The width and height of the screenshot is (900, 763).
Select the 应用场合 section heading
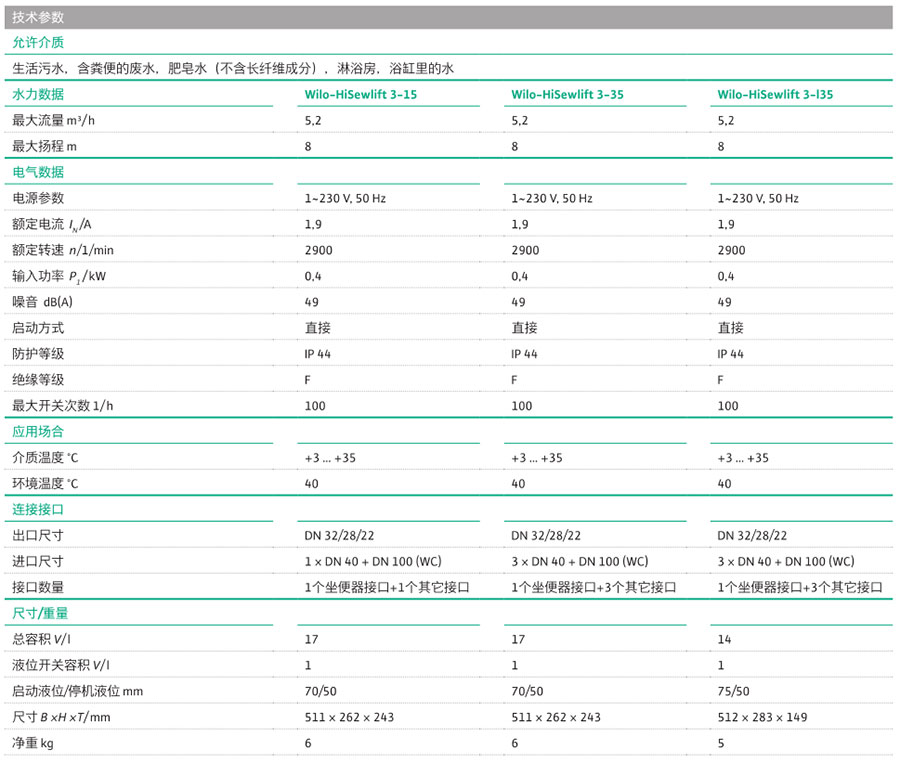[x=38, y=432]
